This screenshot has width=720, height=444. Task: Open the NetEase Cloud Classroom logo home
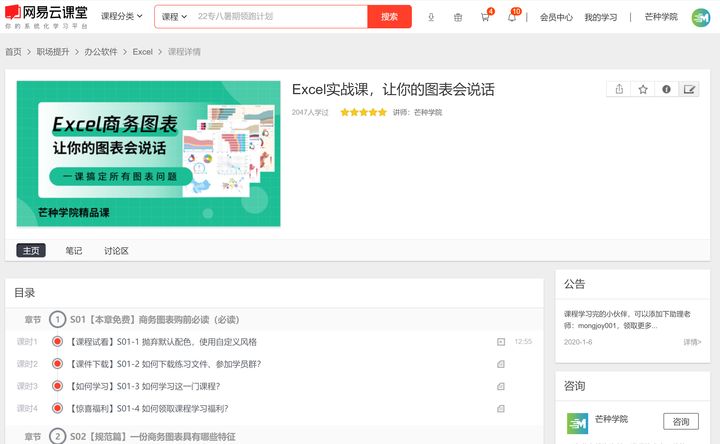46,17
